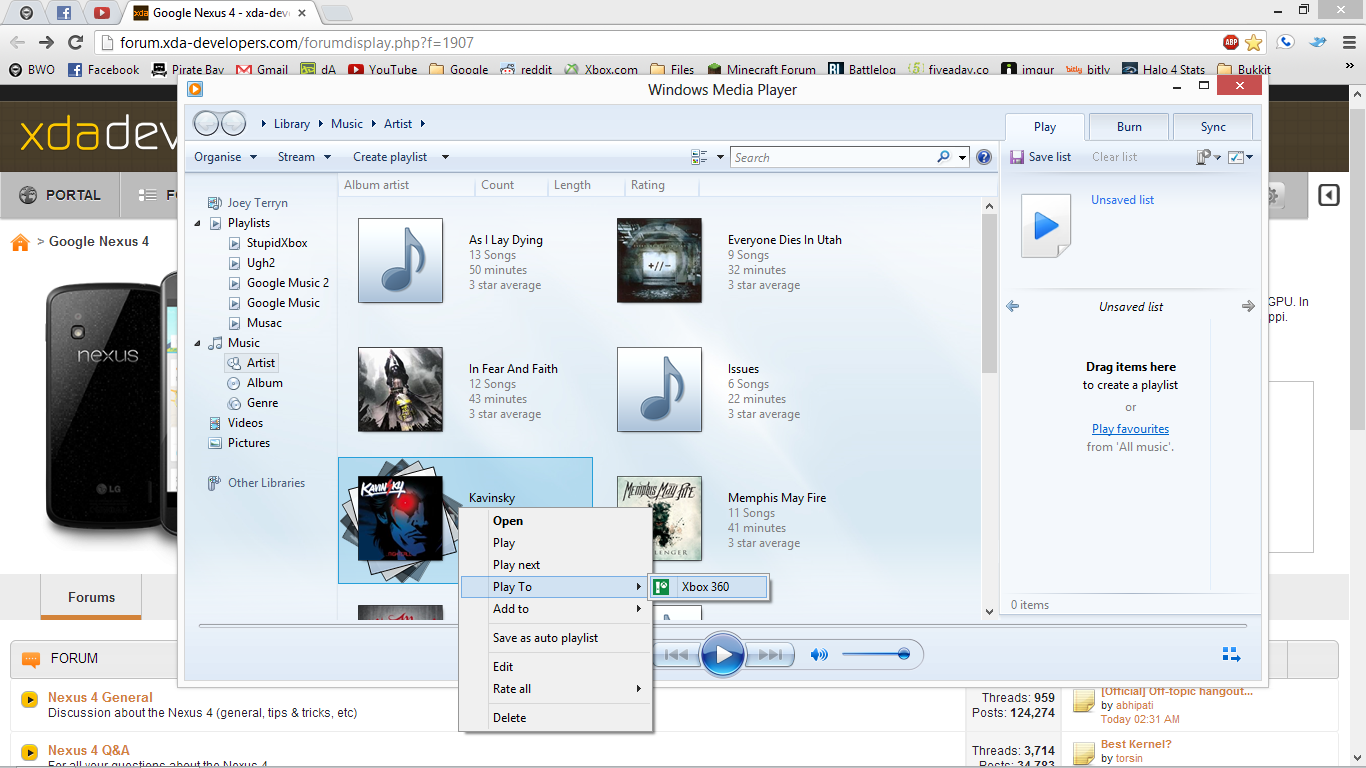Screen dimensions: 1366x768
Task: Click the Media Player back navigation arrow
Action: [206, 123]
